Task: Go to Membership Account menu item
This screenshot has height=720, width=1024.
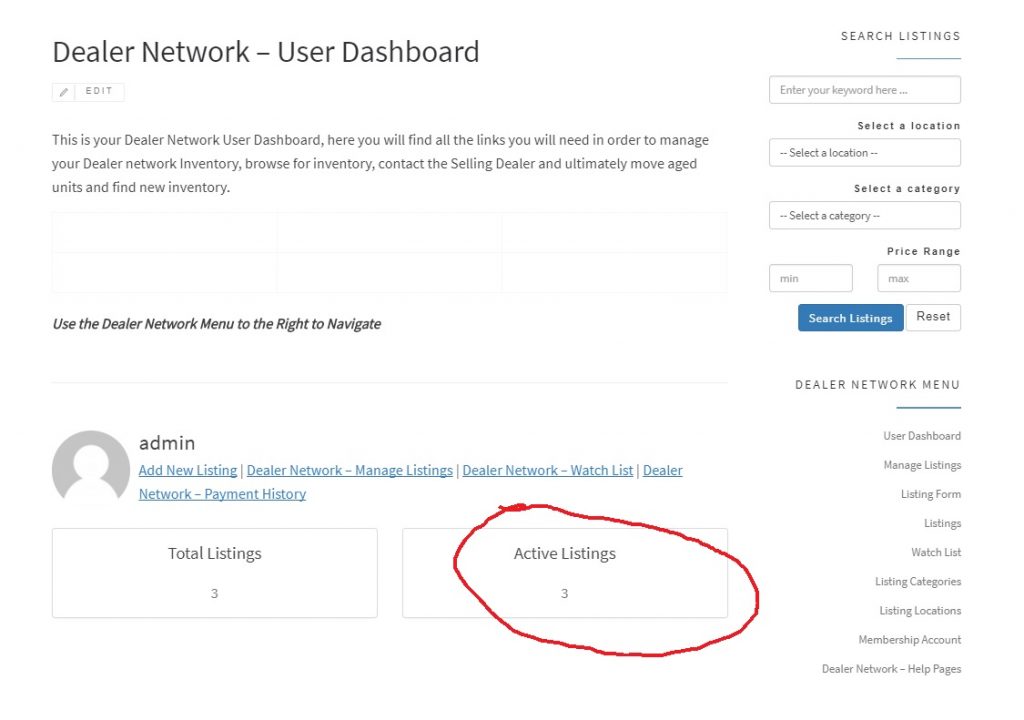Action: 909,640
